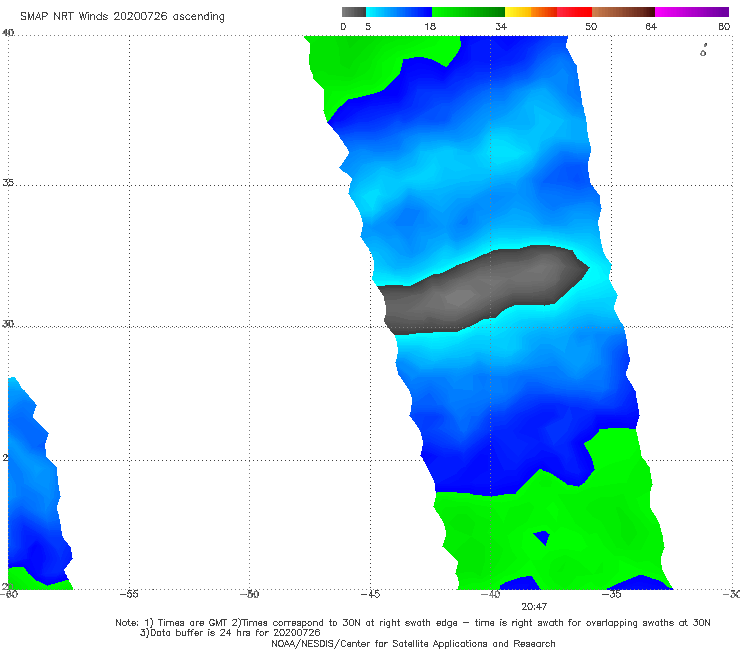
Task: Click the green wind region at the swath's top left
Action: 363,66
